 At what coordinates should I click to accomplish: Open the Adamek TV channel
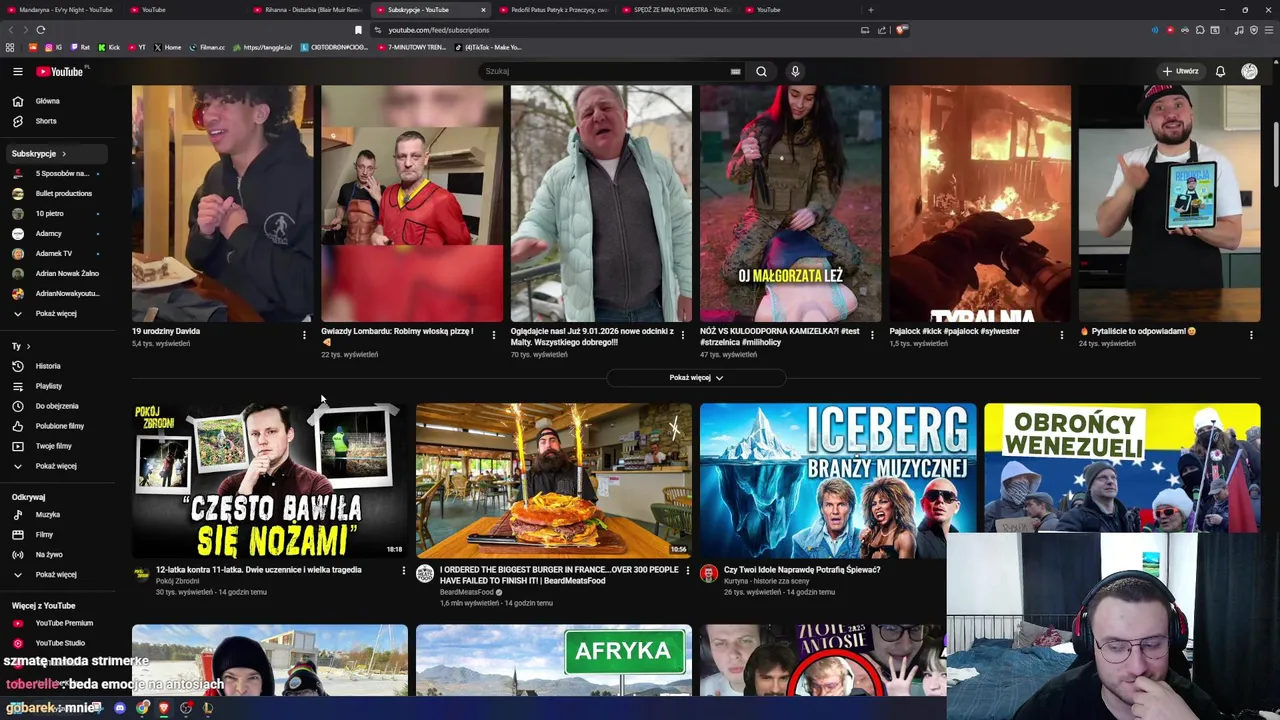pyautogui.click(x=56, y=253)
